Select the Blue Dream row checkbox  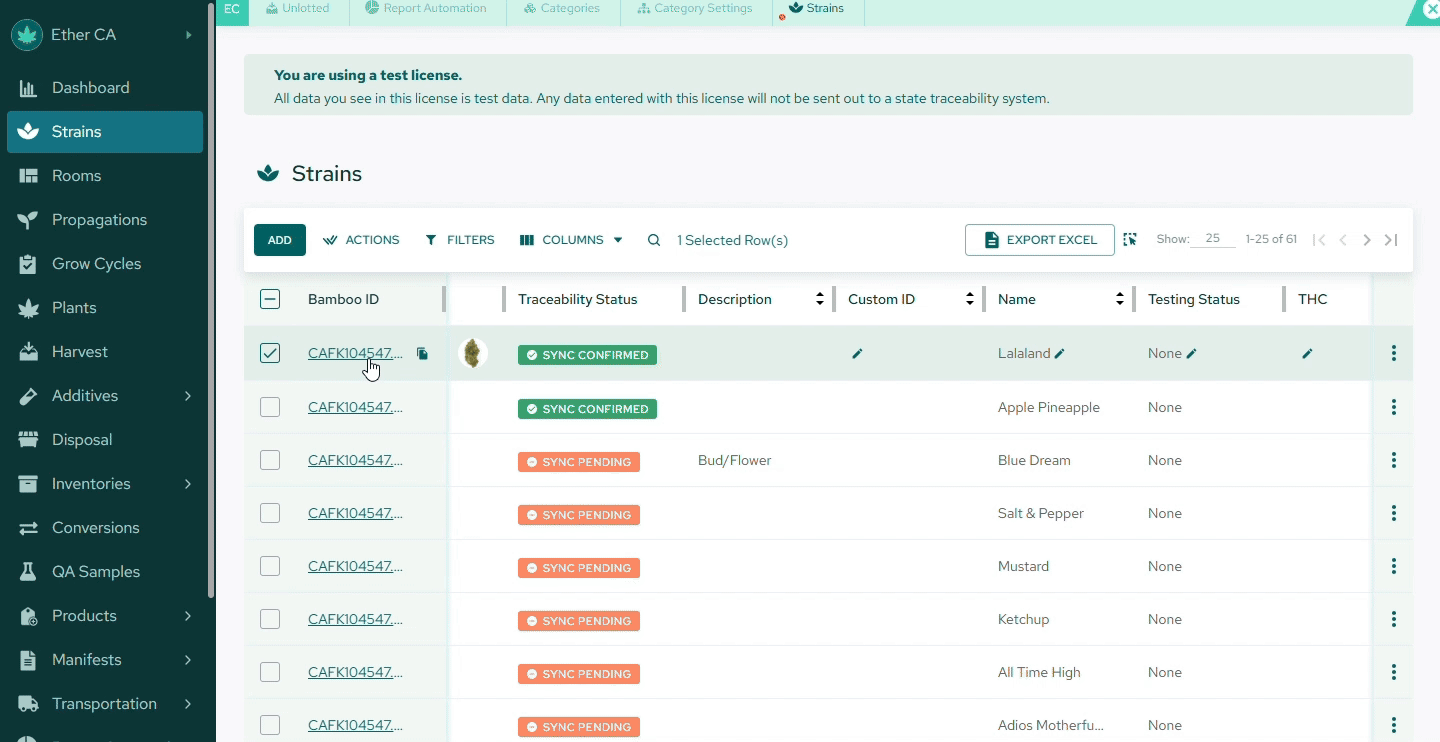[x=270, y=460]
